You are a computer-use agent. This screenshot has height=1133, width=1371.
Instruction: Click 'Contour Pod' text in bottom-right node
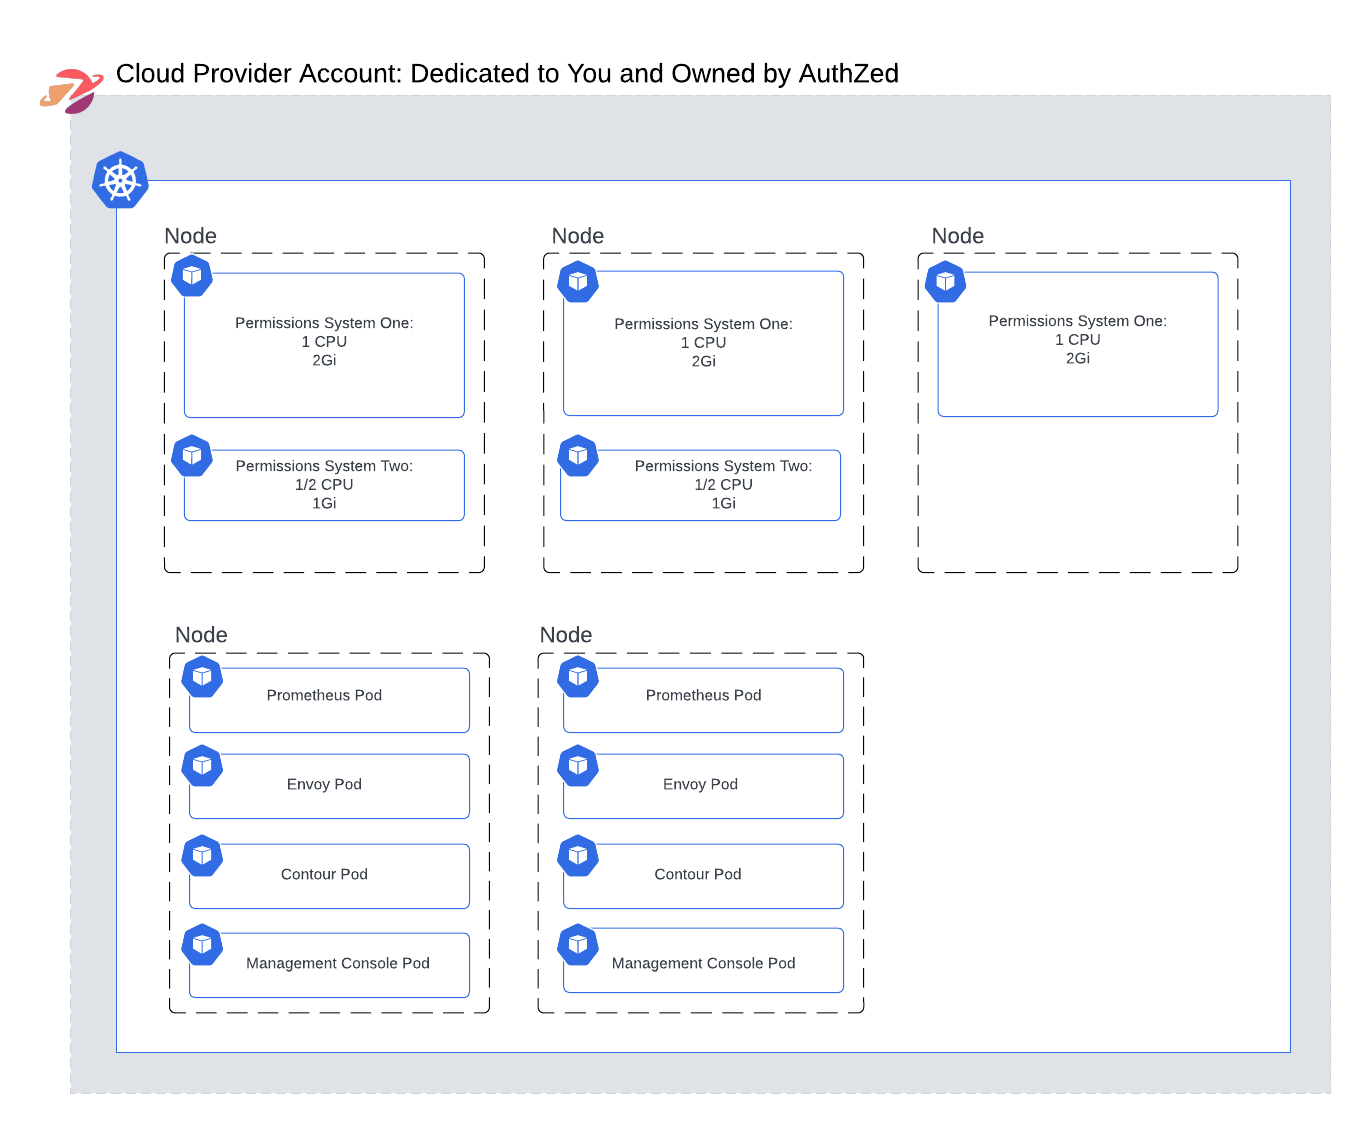pos(698,874)
